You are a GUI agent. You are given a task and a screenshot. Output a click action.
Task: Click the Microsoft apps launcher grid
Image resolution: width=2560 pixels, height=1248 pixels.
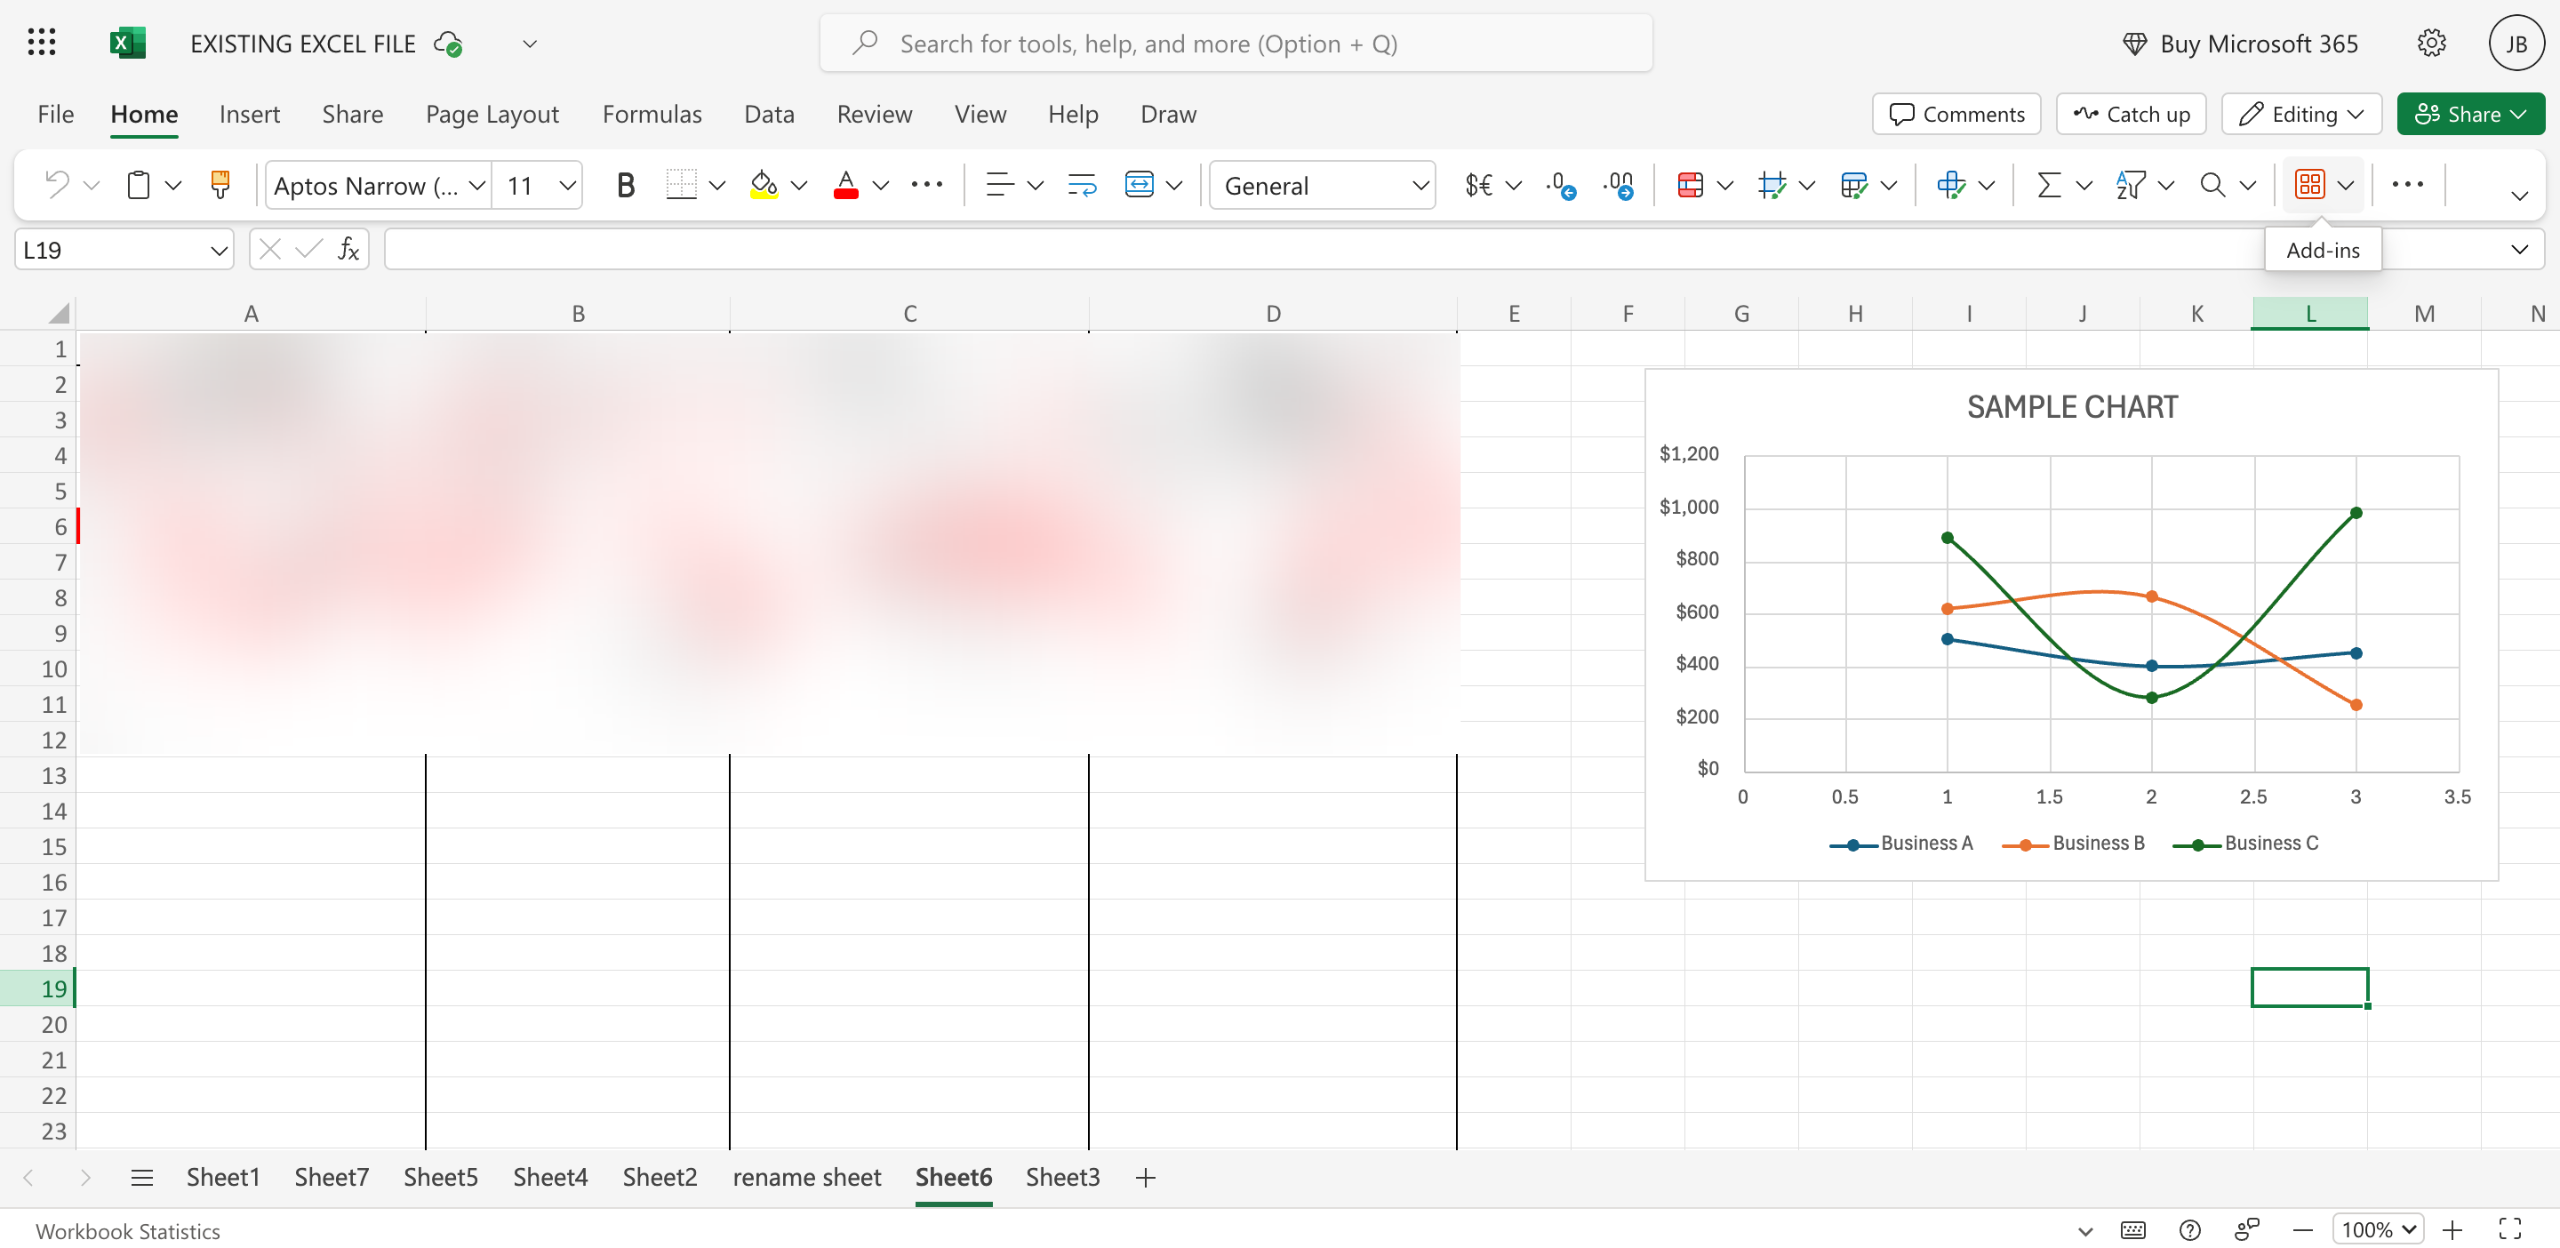(x=41, y=43)
